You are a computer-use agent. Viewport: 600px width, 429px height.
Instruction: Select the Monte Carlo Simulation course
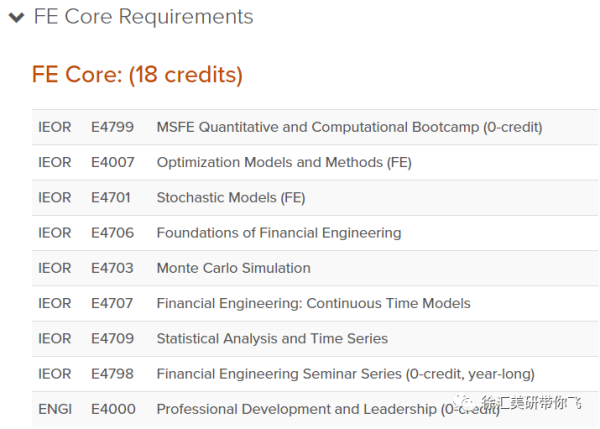[233, 268]
